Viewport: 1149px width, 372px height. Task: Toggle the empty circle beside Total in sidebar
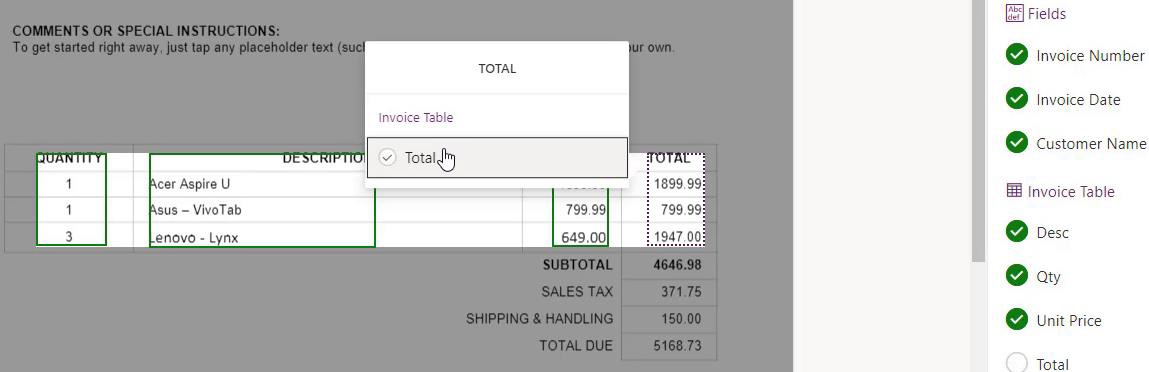1016,363
